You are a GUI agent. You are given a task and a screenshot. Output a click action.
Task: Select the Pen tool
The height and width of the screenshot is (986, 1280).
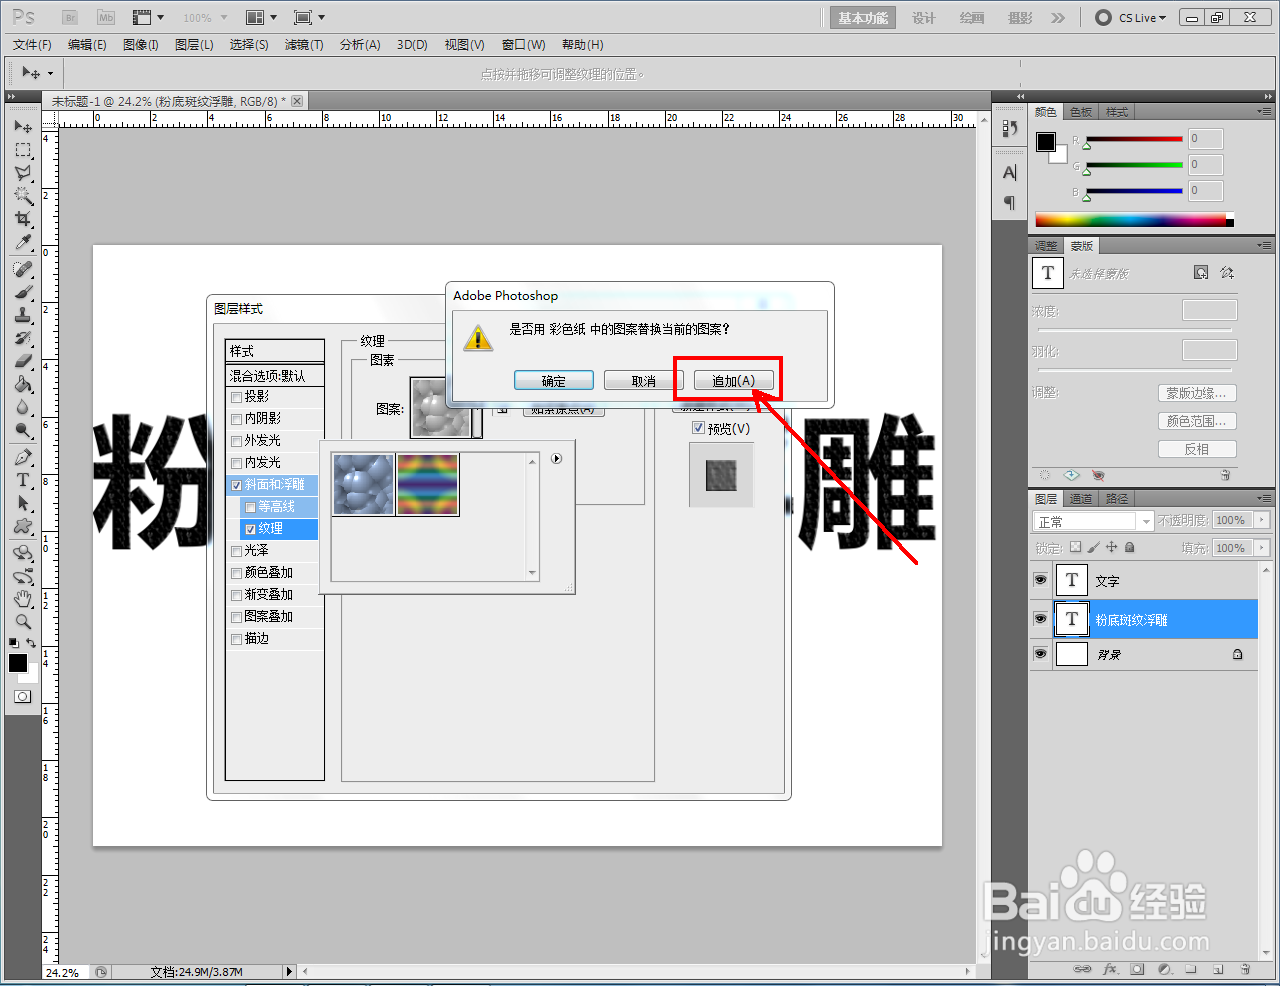23,457
